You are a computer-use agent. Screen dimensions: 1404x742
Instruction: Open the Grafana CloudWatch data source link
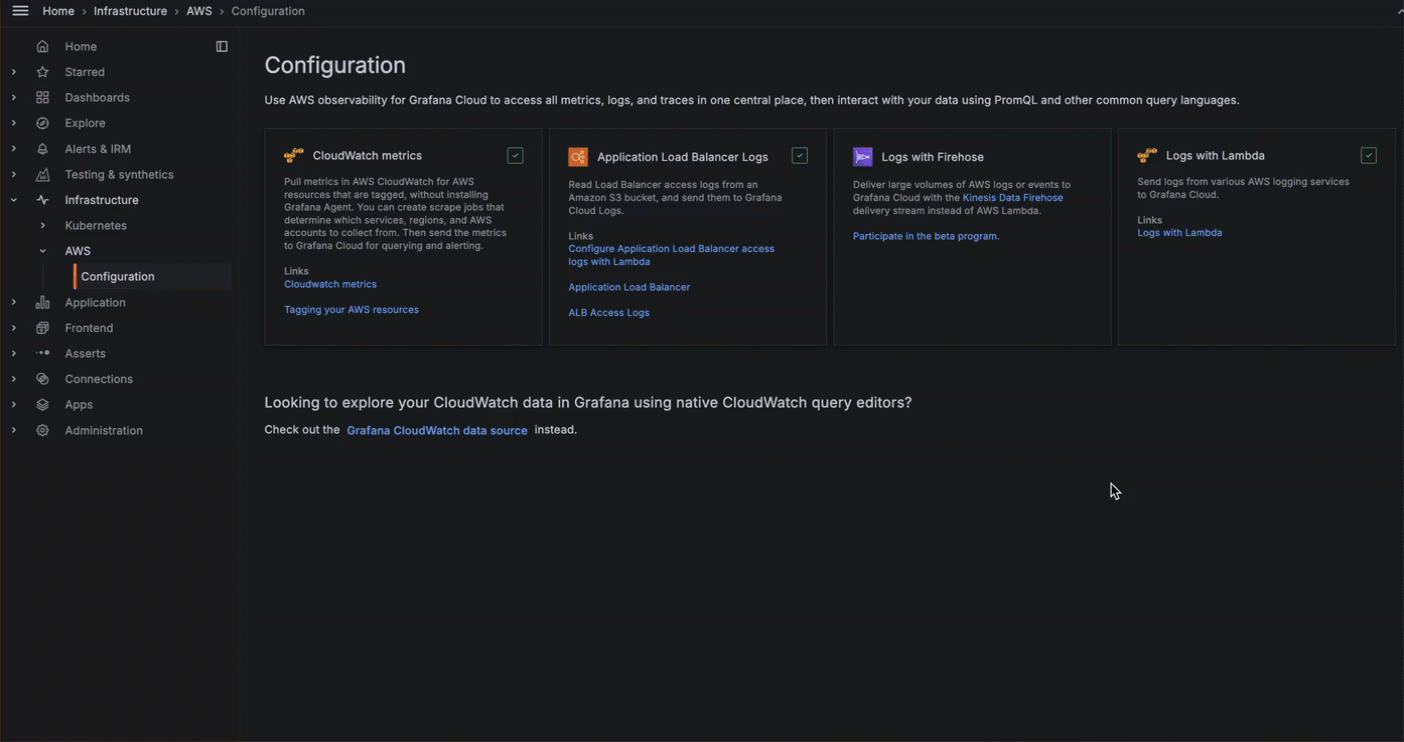[437, 430]
